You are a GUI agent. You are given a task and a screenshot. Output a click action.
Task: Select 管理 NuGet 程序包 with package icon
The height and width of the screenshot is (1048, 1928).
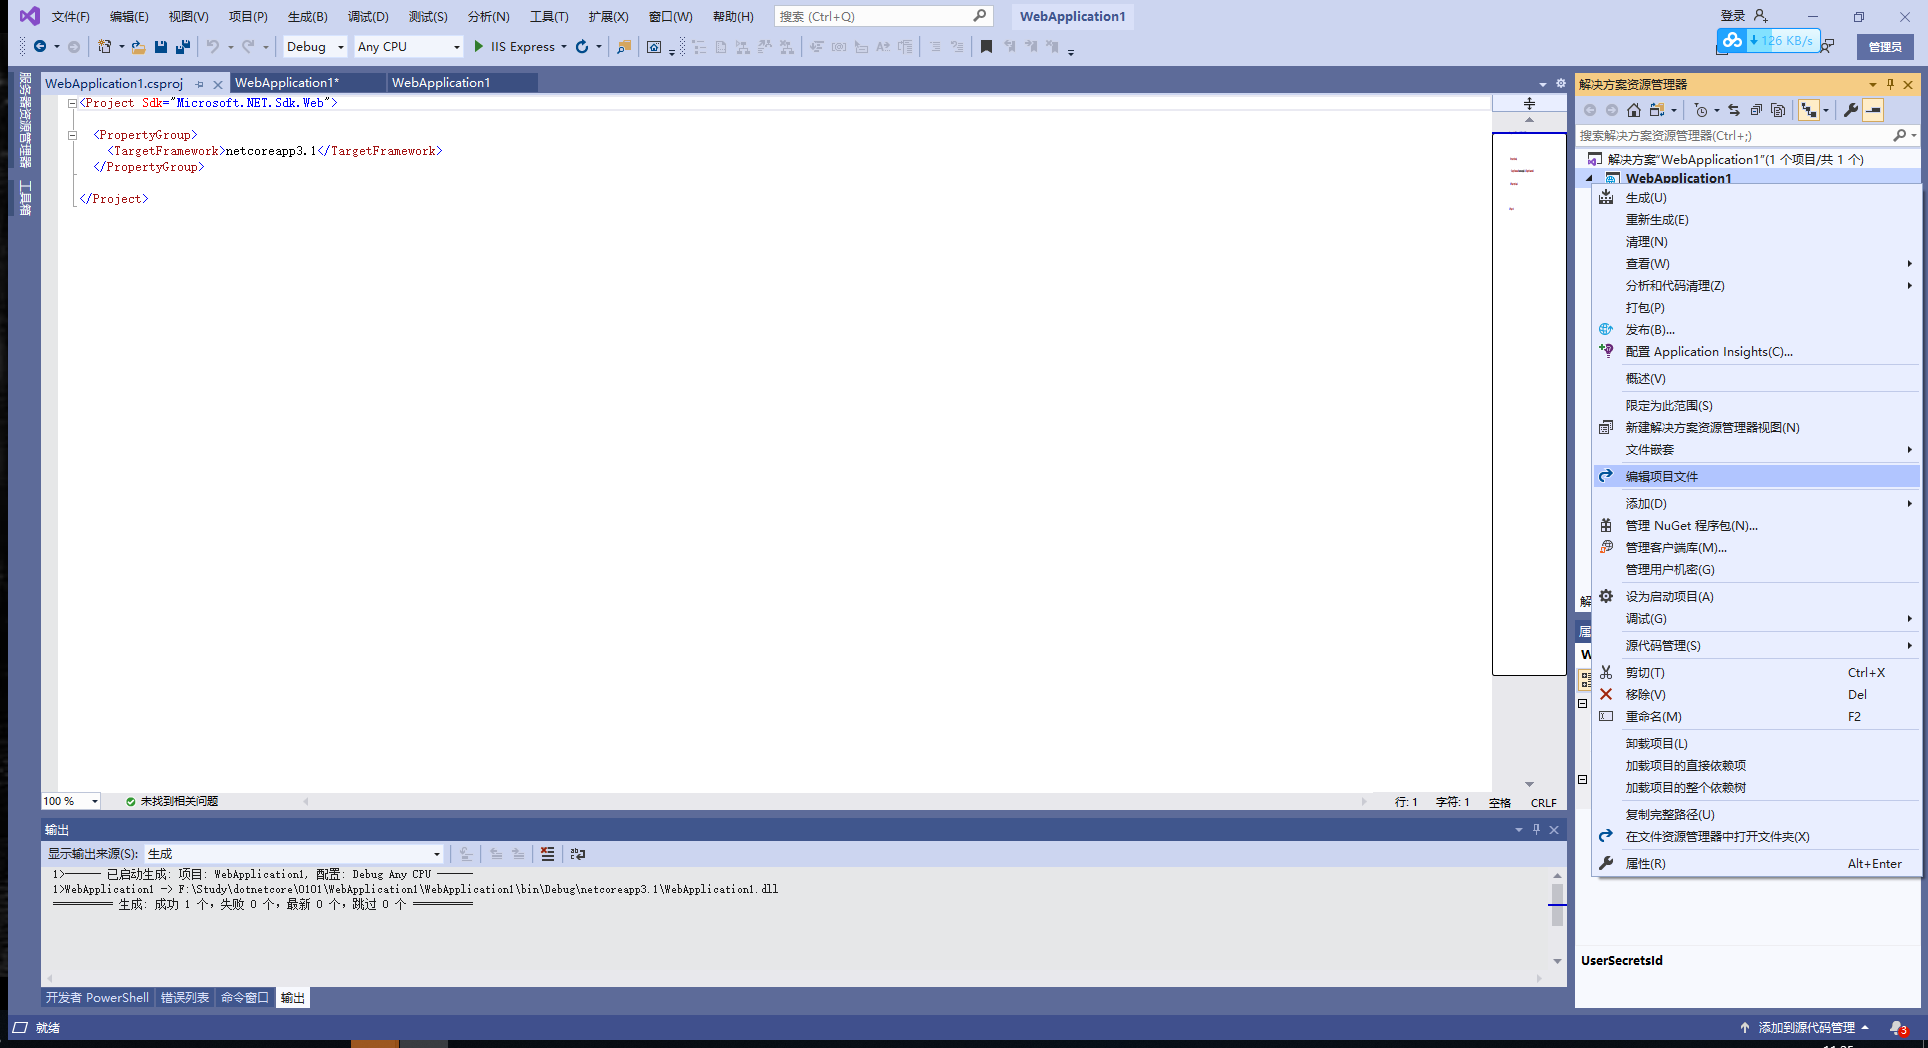tap(1690, 525)
